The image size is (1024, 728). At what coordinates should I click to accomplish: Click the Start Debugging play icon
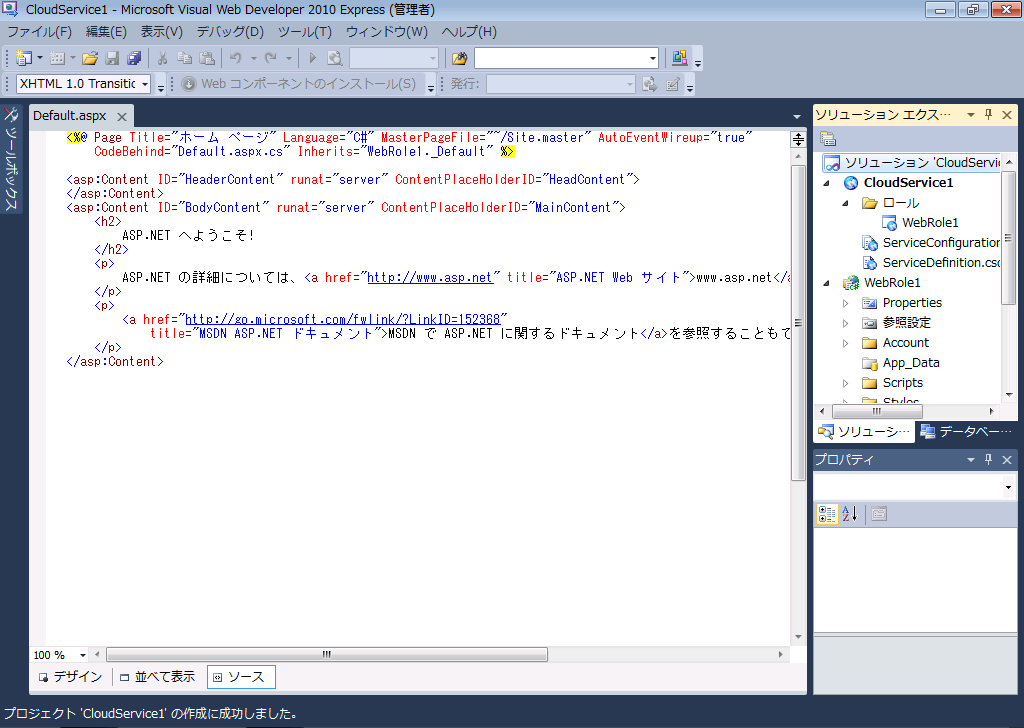tap(312, 58)
